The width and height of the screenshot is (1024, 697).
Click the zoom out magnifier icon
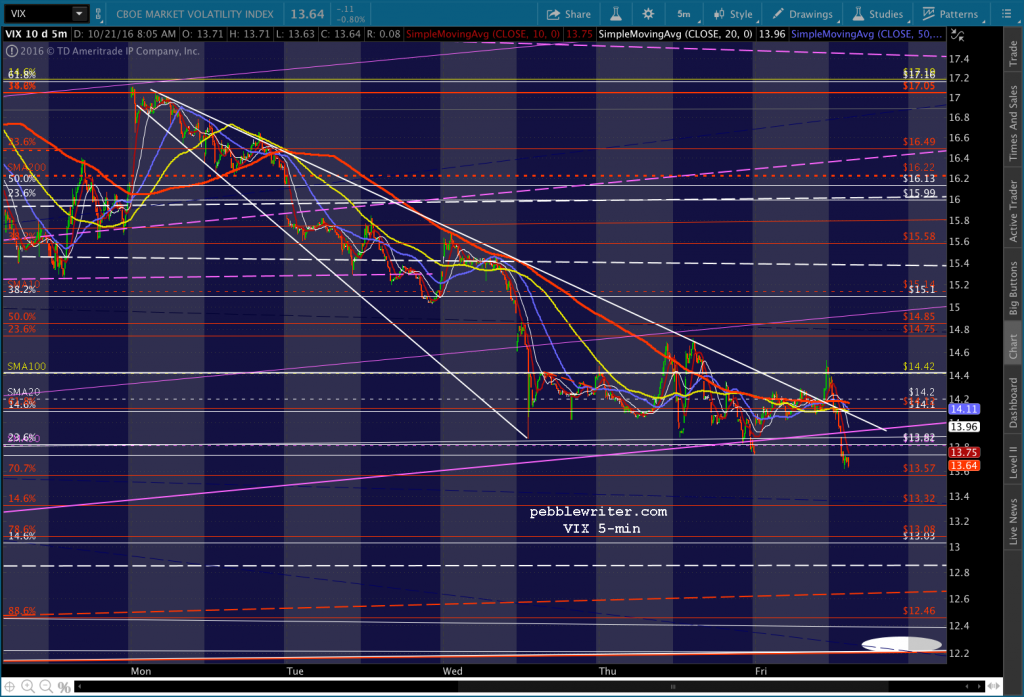point(46,687)
